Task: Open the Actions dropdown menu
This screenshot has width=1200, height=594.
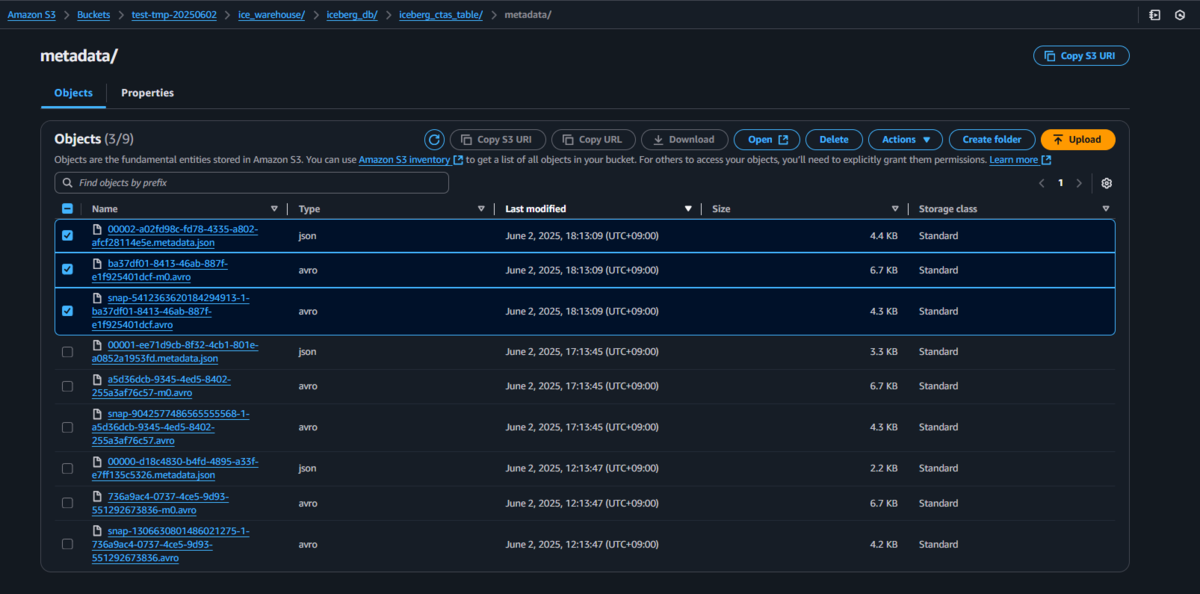Action: [x=905, y=140]
